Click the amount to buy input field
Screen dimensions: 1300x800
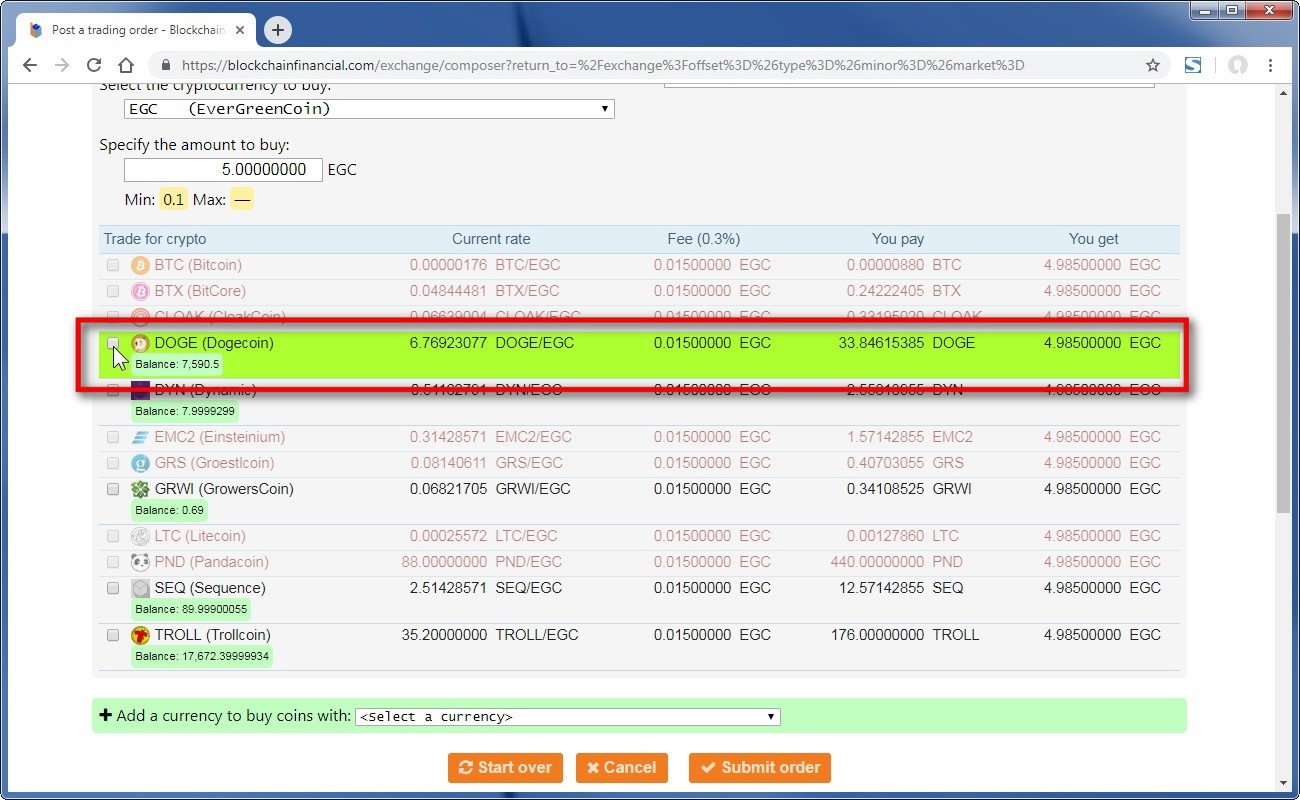[223, 170]
